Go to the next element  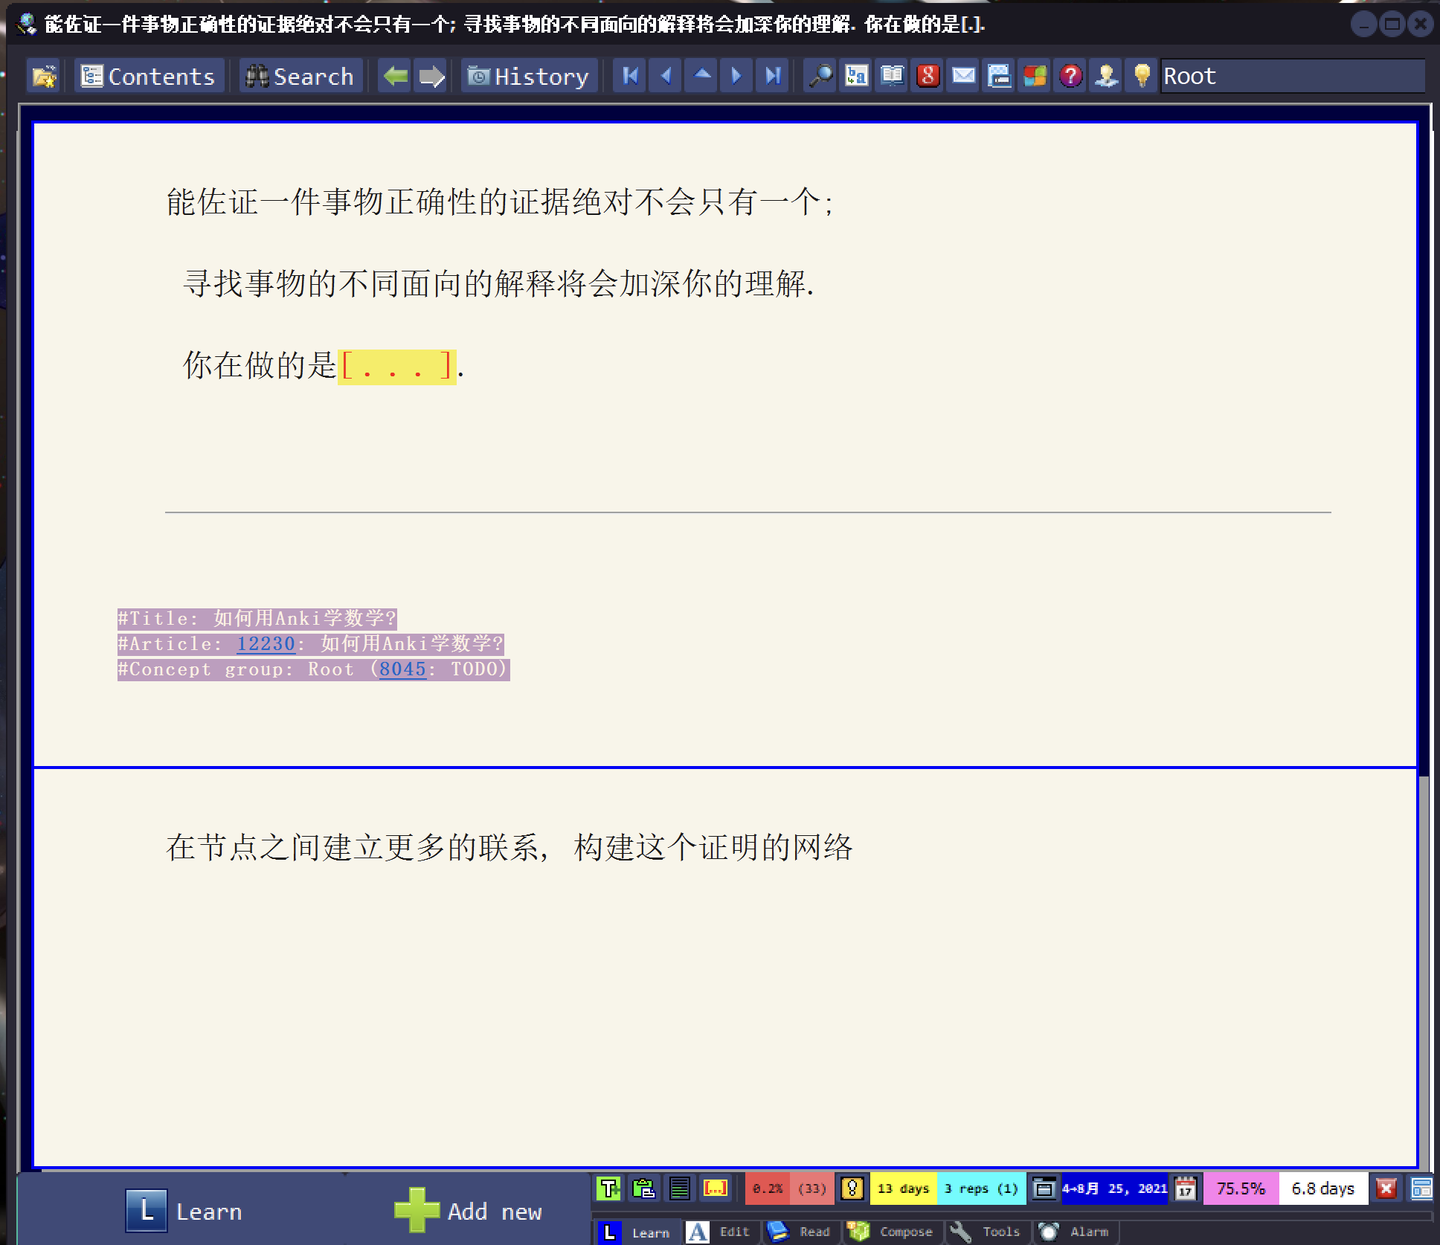737,76
